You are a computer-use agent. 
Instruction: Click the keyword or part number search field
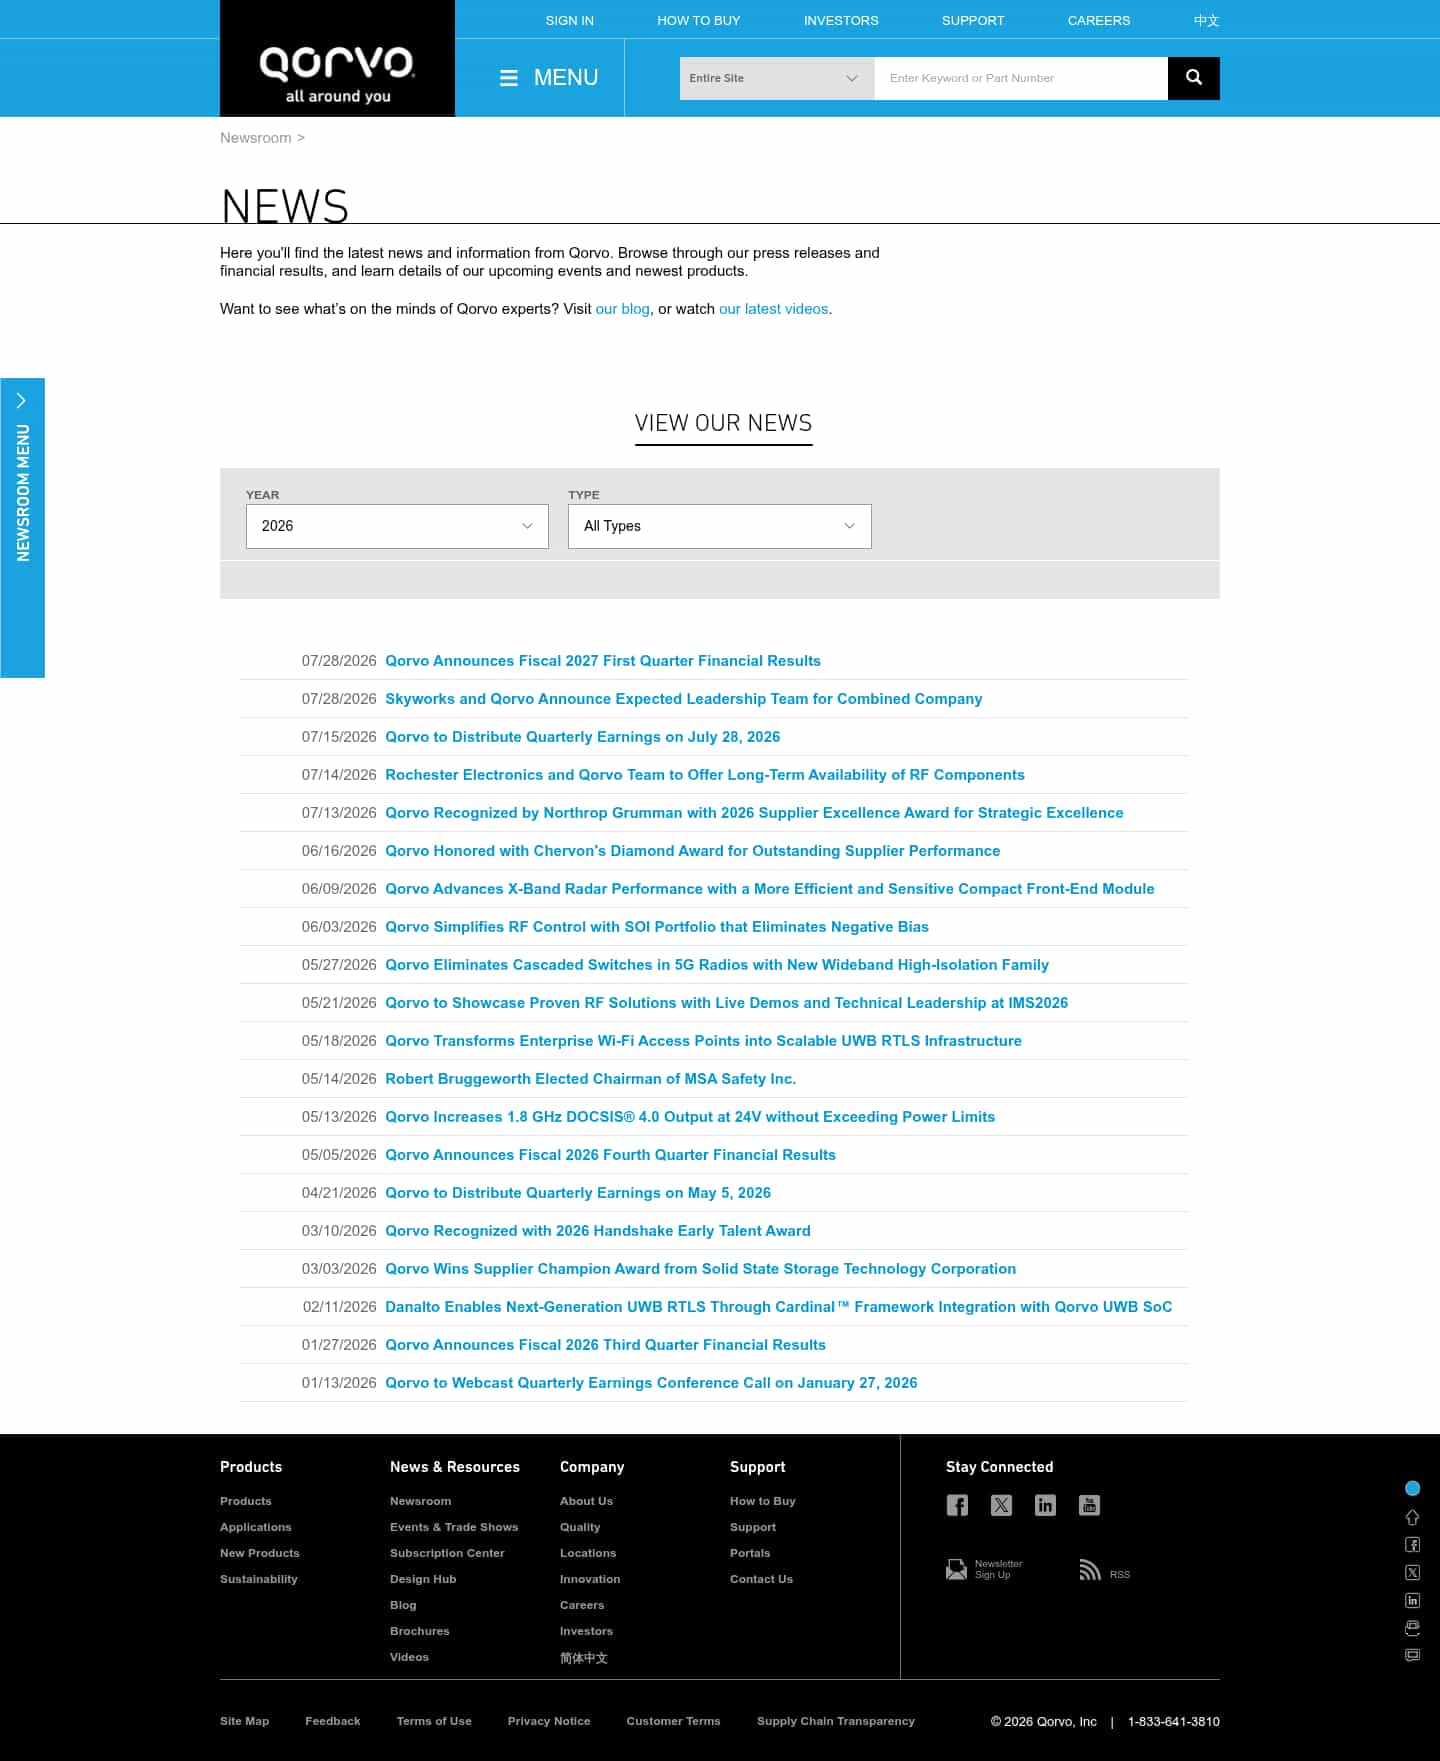1021,78
